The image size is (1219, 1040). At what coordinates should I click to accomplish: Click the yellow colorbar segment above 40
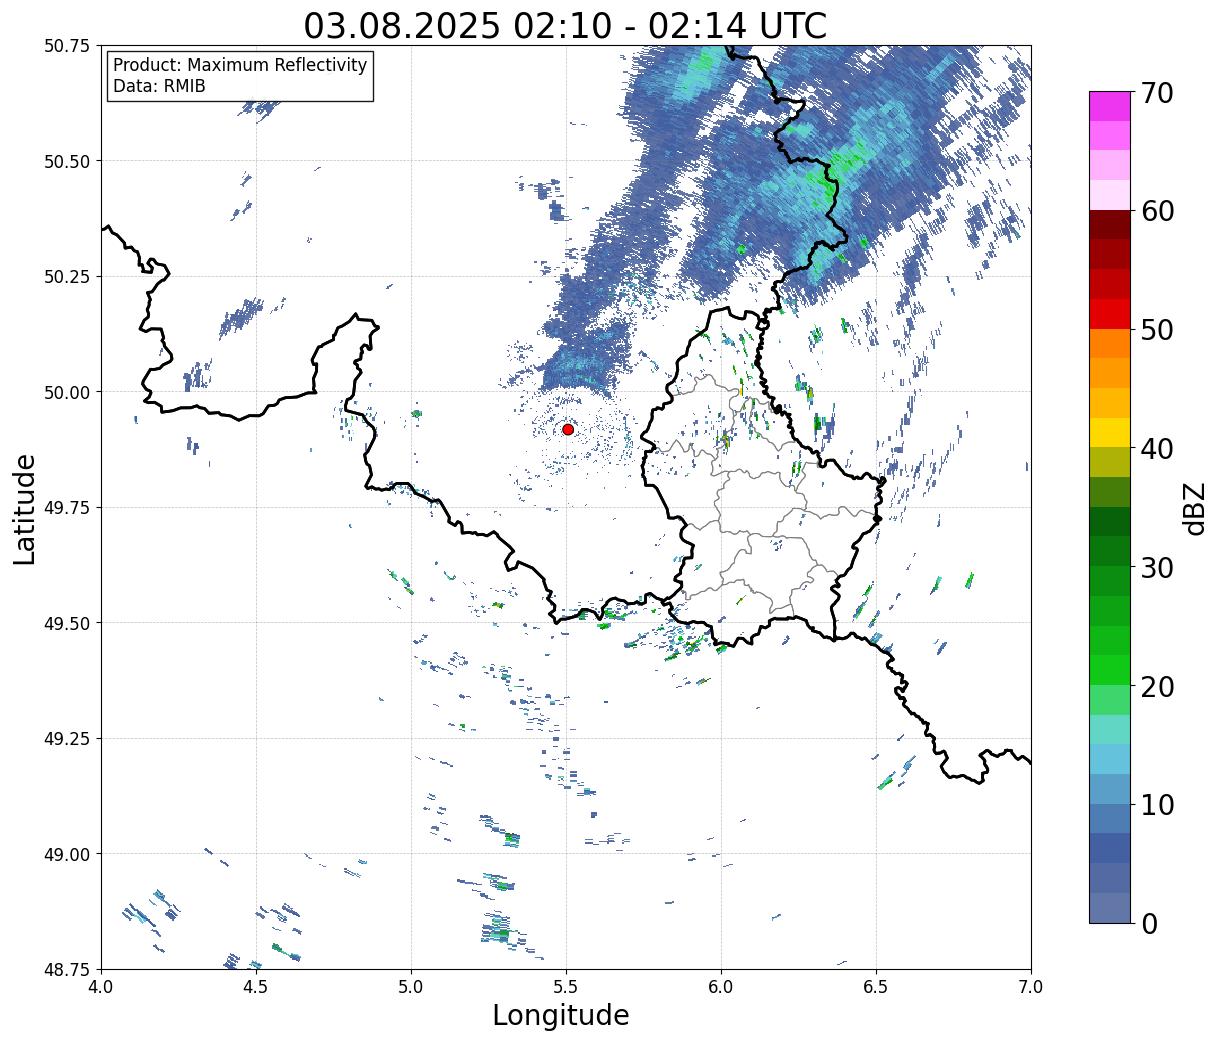pyautogui.click(x=1110, y=432)
